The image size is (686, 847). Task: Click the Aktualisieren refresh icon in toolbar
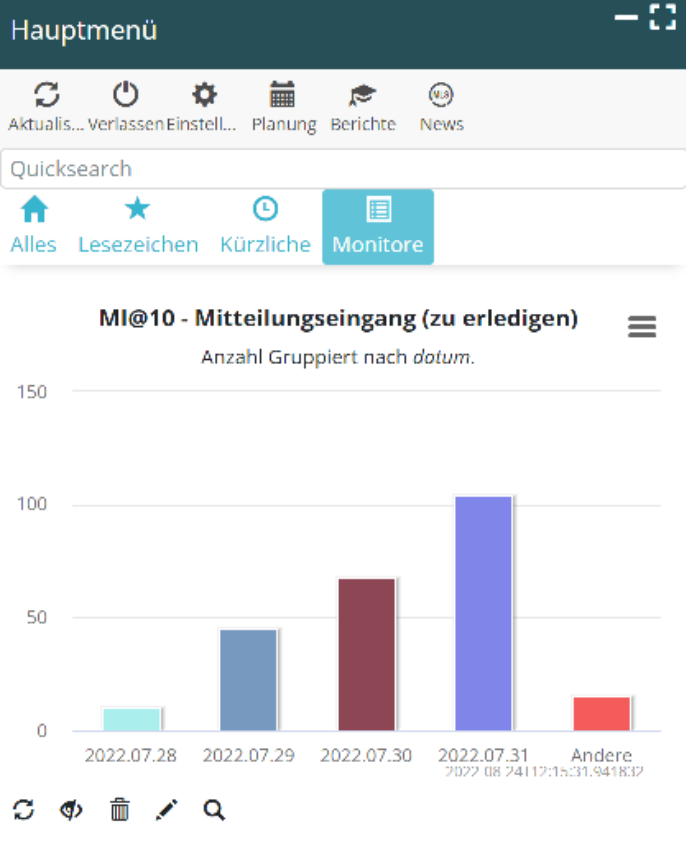pos(46,95)
